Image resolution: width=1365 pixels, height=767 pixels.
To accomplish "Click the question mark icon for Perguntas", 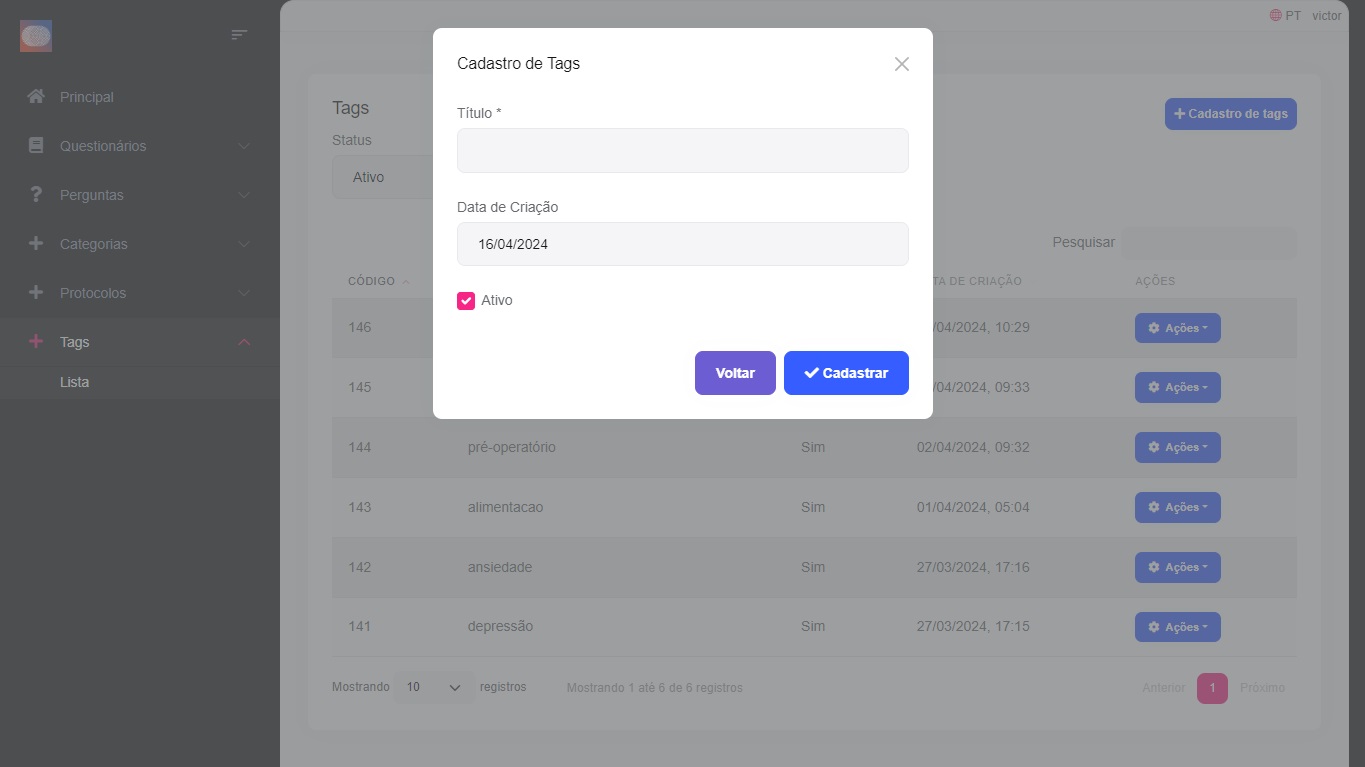I will pyautogui.click(x=36, y=195).
